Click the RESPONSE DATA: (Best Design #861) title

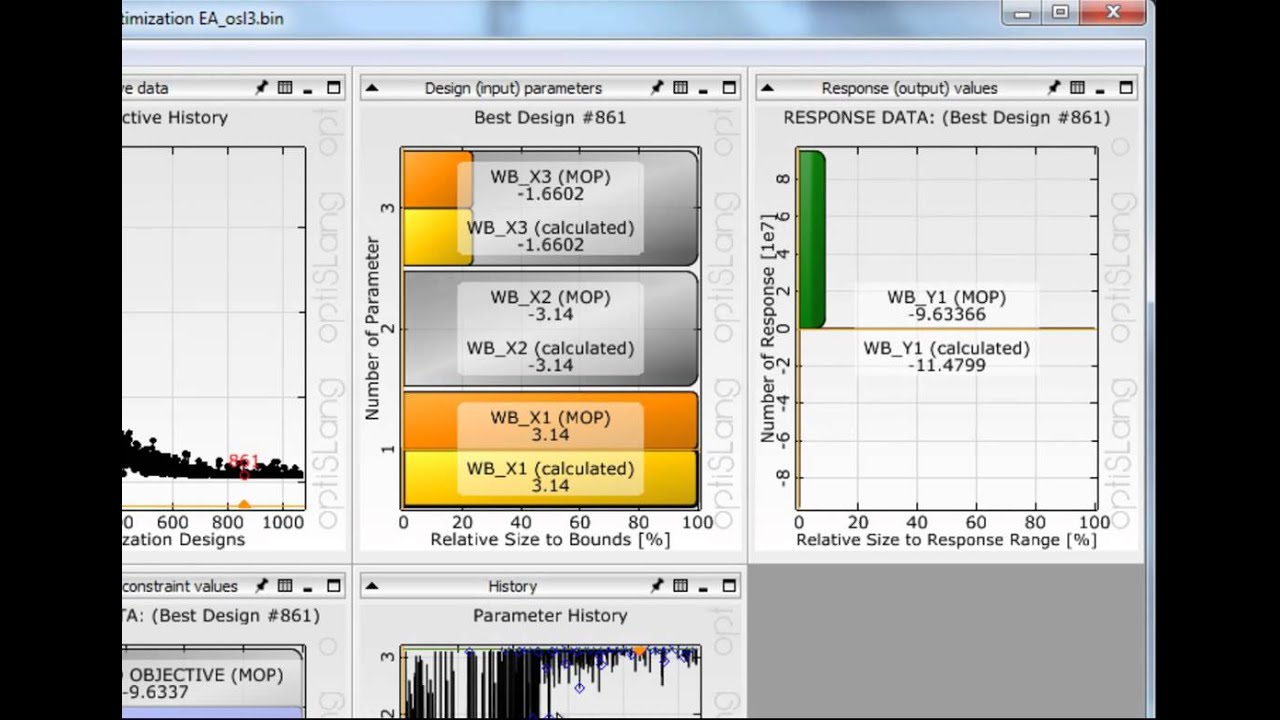946,118
